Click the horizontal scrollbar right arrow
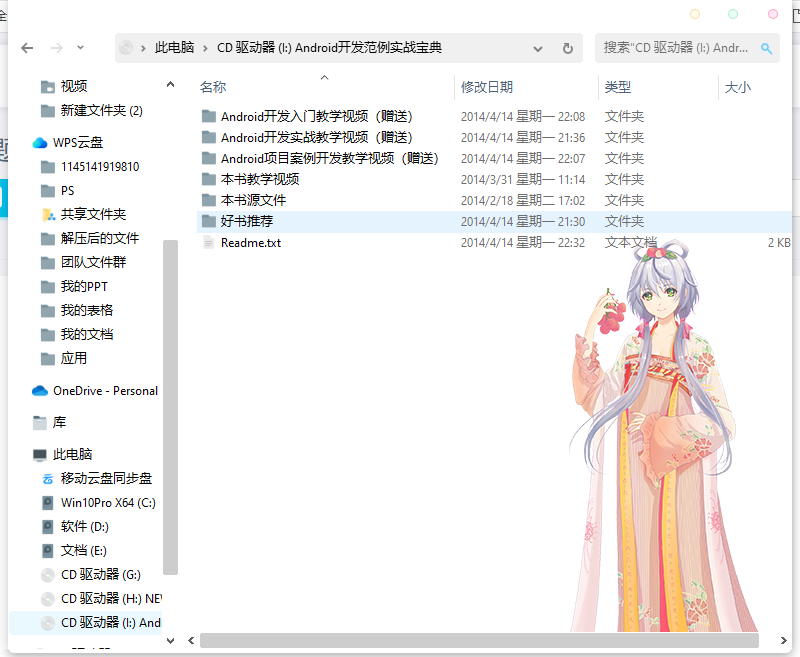This screenshot has height=657, width=800. (x=783, y=641)
